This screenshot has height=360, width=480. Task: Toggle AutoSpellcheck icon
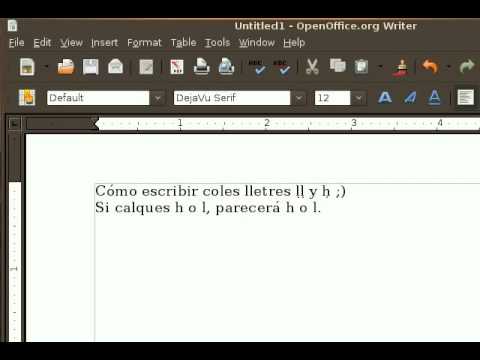point(282,67)
